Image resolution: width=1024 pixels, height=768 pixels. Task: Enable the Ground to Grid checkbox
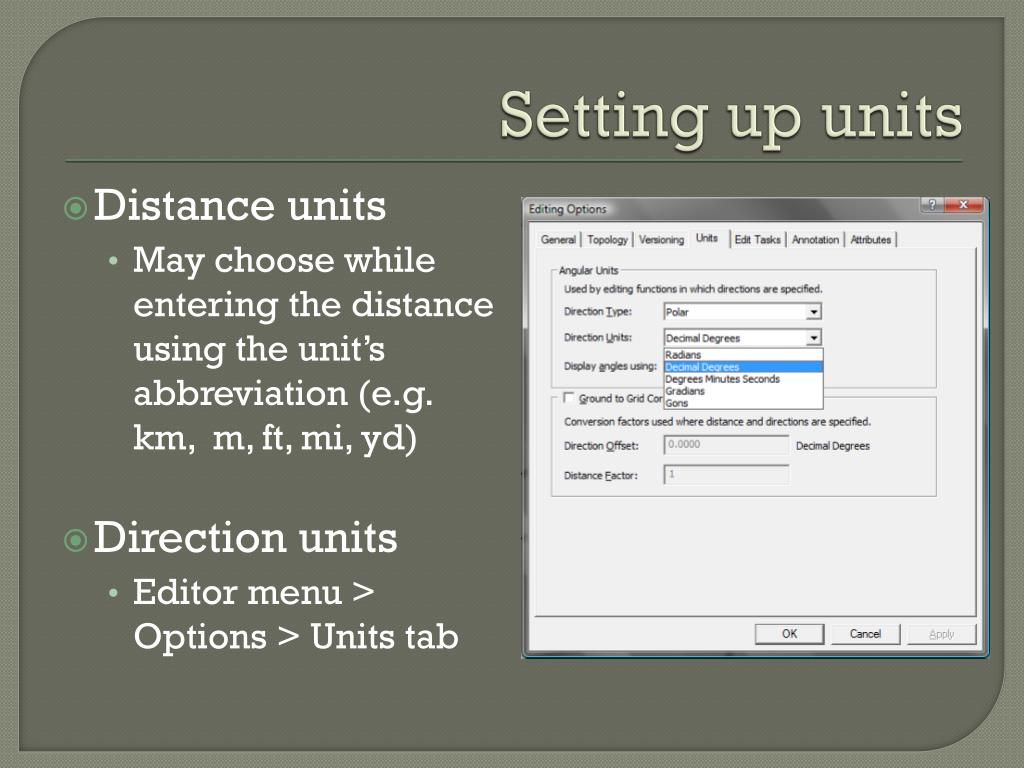pyautogui.click(x=569, y=398)
